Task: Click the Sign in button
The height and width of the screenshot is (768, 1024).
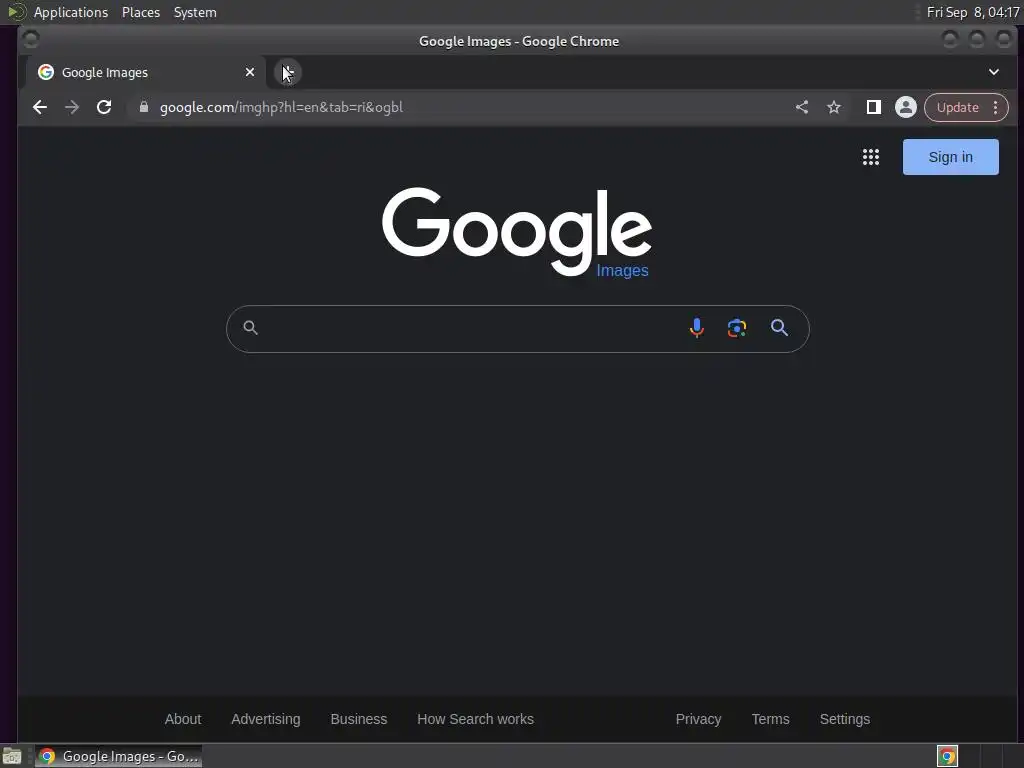Action: coord(950,157)
